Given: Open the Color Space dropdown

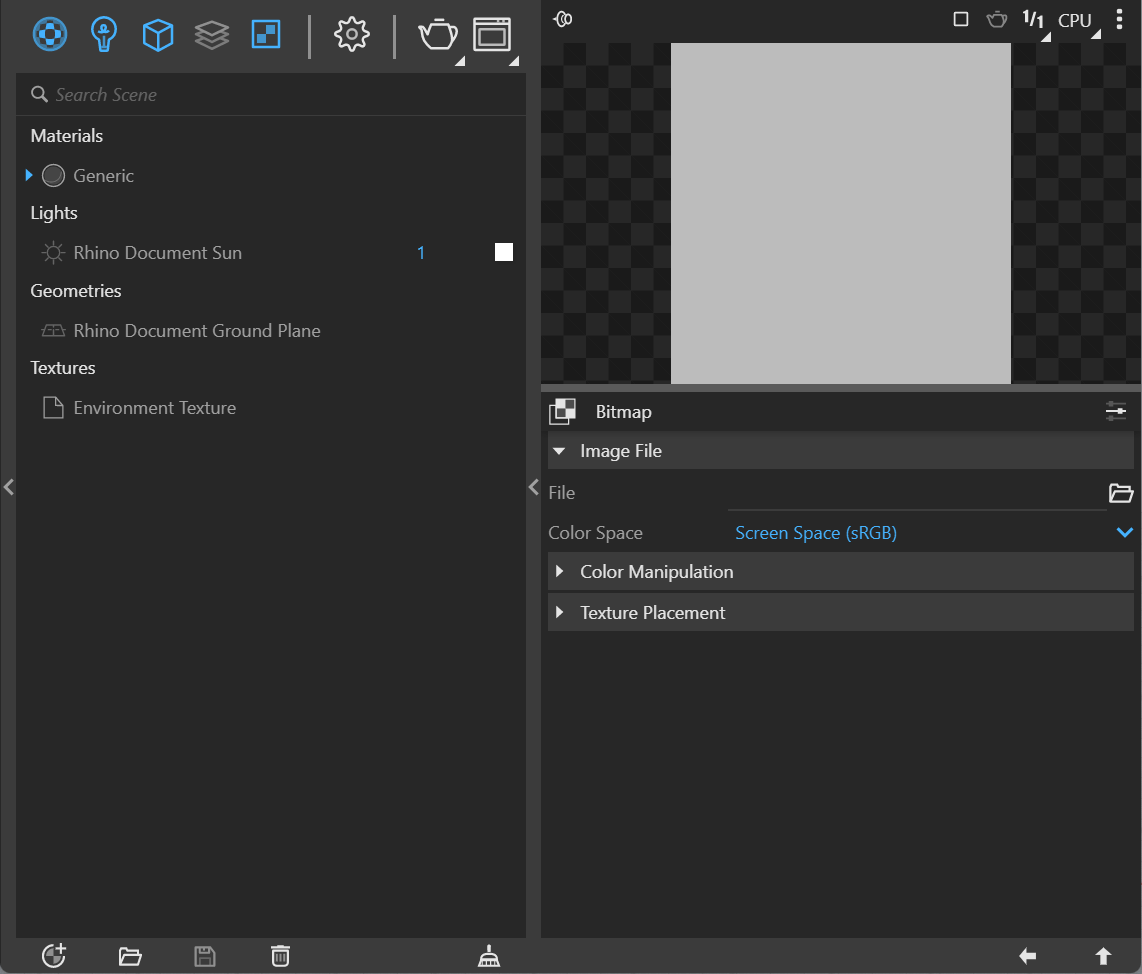Looking at the screenshot, I should (934, 533).
